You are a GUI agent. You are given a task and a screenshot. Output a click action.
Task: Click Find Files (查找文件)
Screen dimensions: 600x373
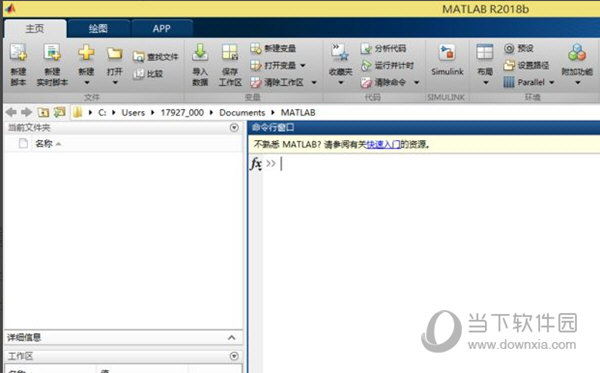tap(156, 57)
